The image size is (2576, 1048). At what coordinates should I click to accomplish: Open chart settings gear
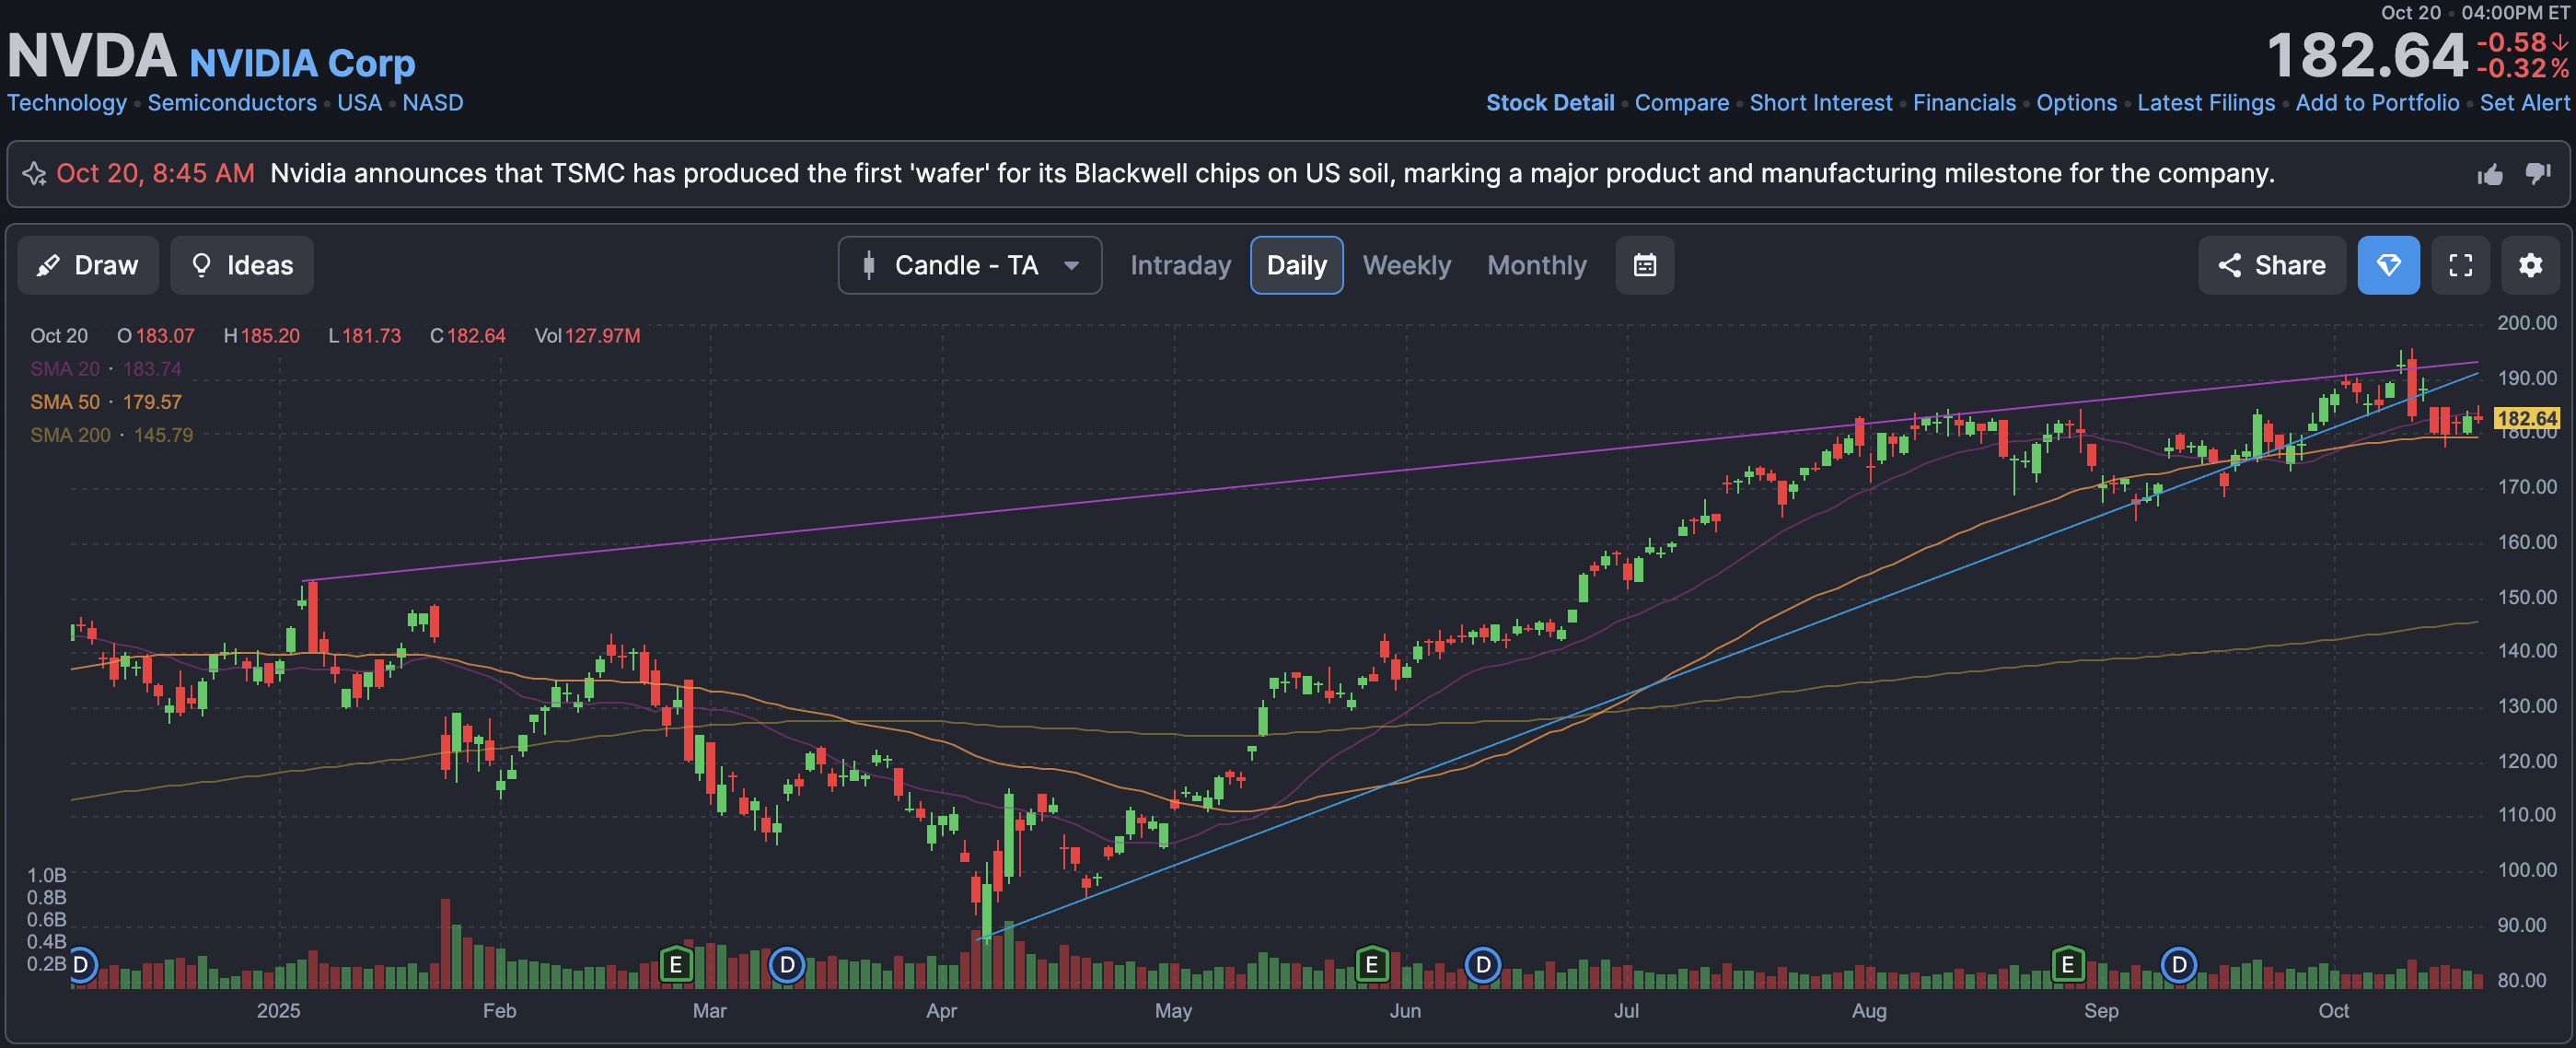pyautogui.click(x=2530, y=265)
